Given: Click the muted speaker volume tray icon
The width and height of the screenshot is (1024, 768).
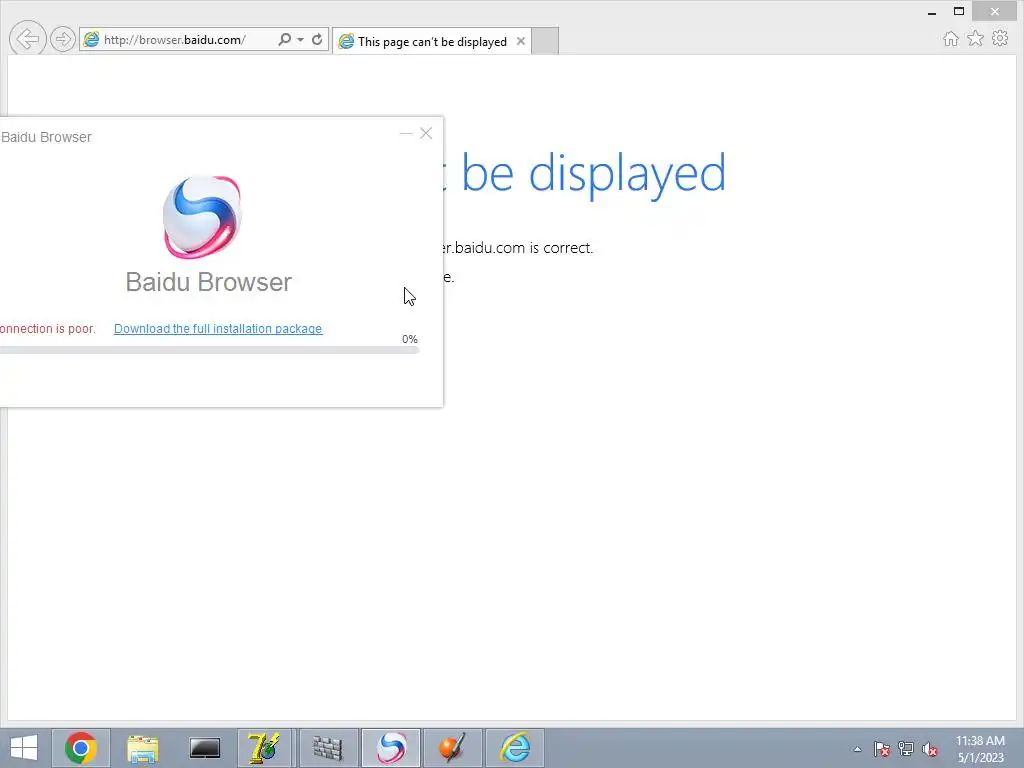Looking at the screenshot, I should [930, 749].
